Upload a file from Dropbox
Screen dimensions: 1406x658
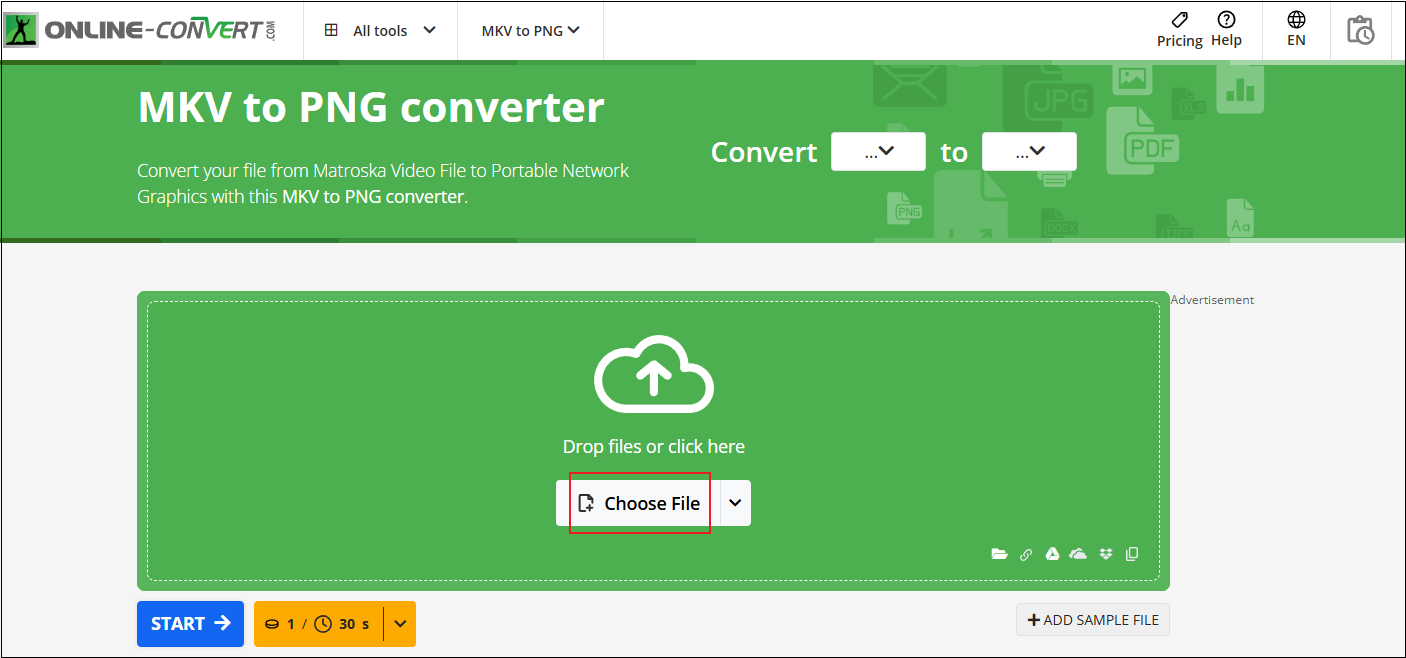1105,553
